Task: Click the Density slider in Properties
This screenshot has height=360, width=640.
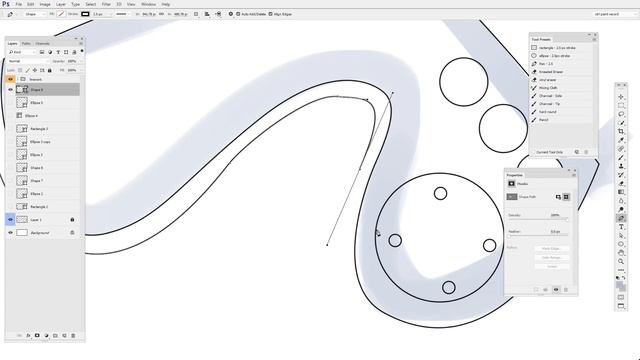Action: click(x=538, y=219)
